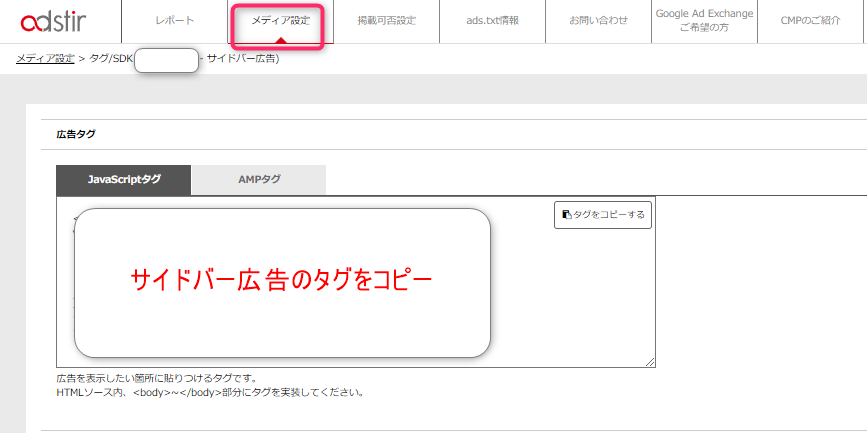This screenshot has height=433, width=867.
Task: Click the メディア設定 breadcrumb link
Action: click(x=45, y=59)
